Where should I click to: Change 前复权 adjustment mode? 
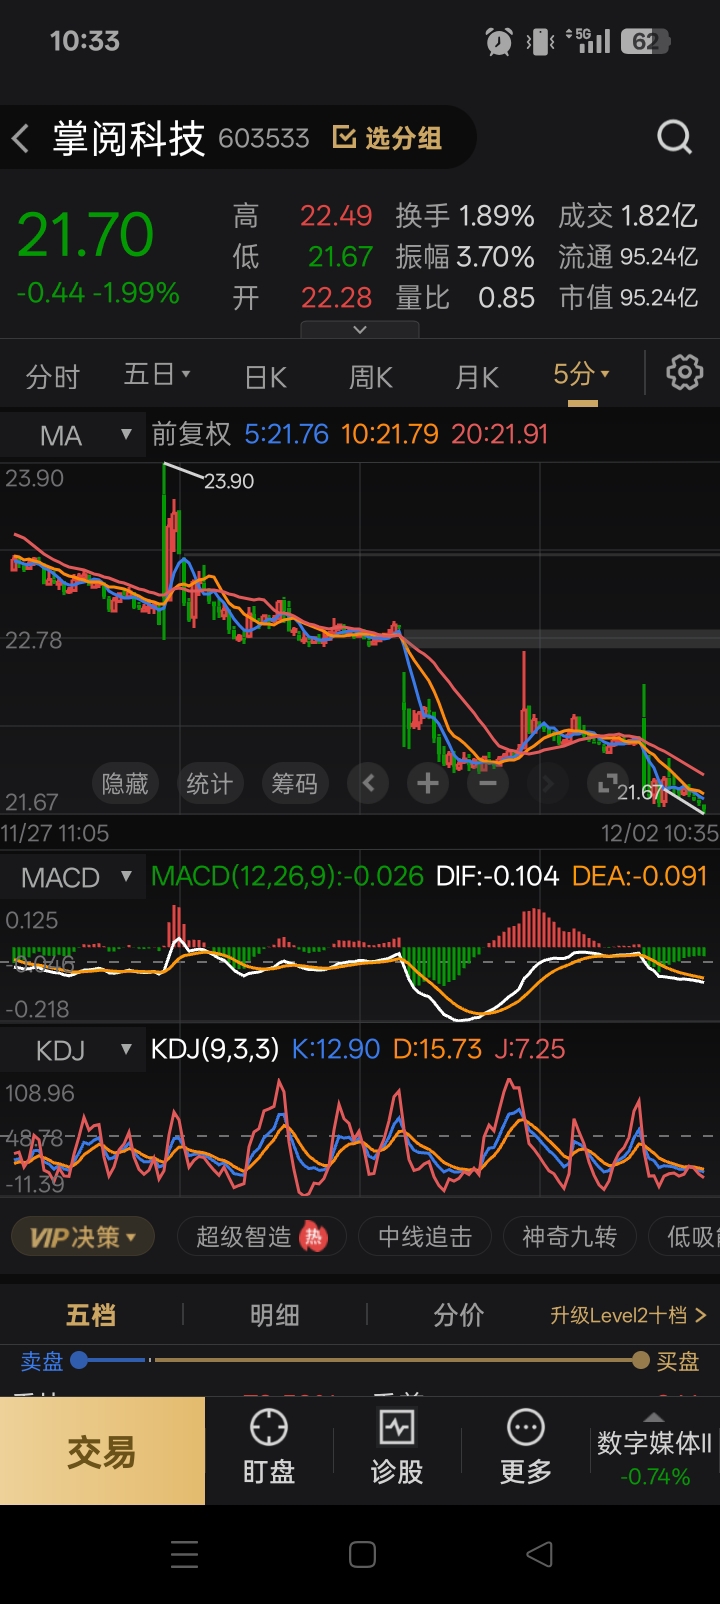tap(191, 434)
